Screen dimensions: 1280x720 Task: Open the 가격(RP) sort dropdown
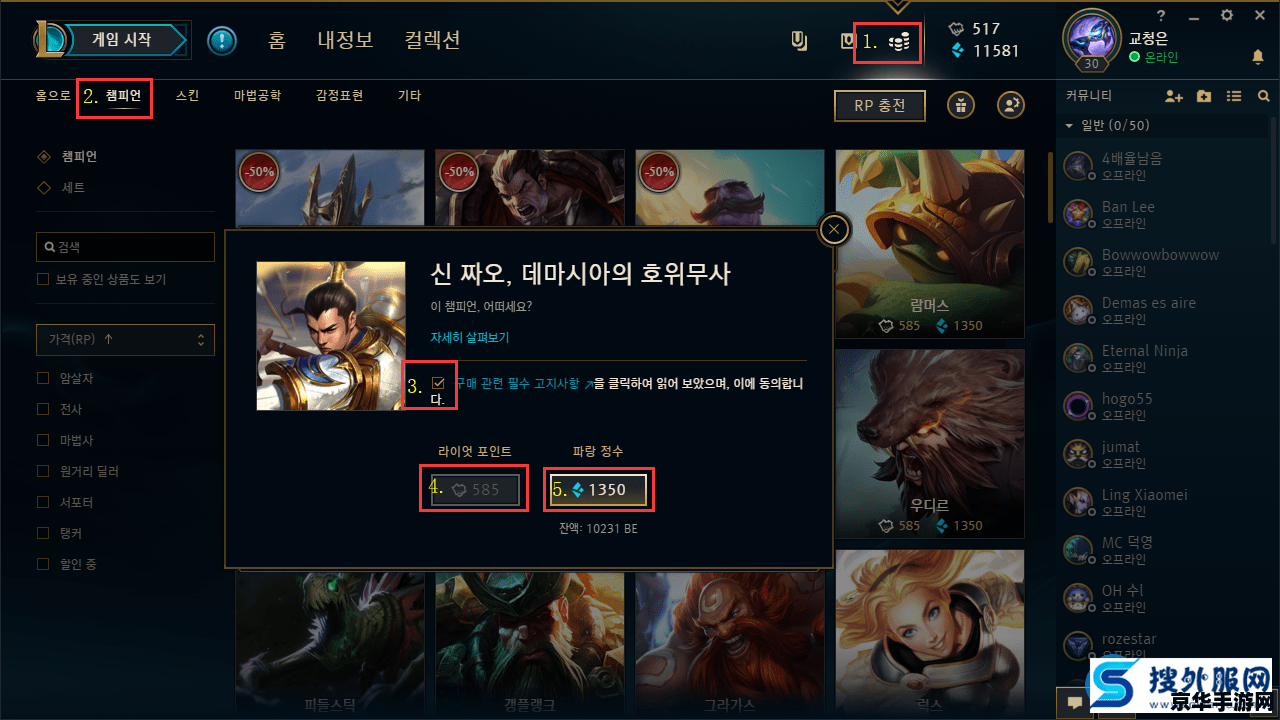125,339
